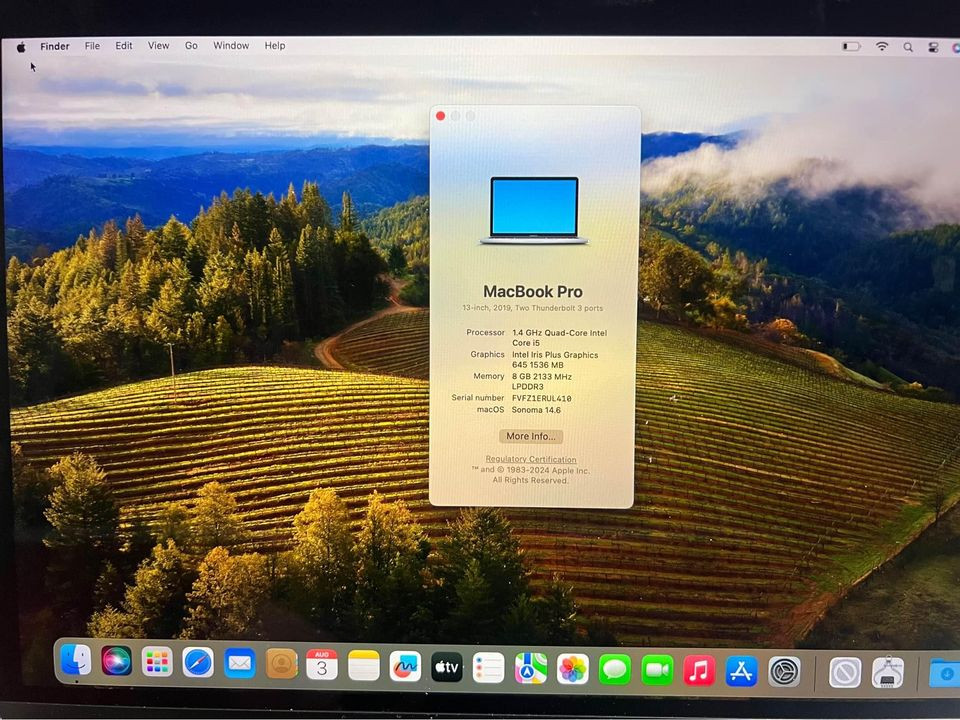Screen dimensions: 960x720
Task: Open the Maps app in dock
Action: coord(531,668)
